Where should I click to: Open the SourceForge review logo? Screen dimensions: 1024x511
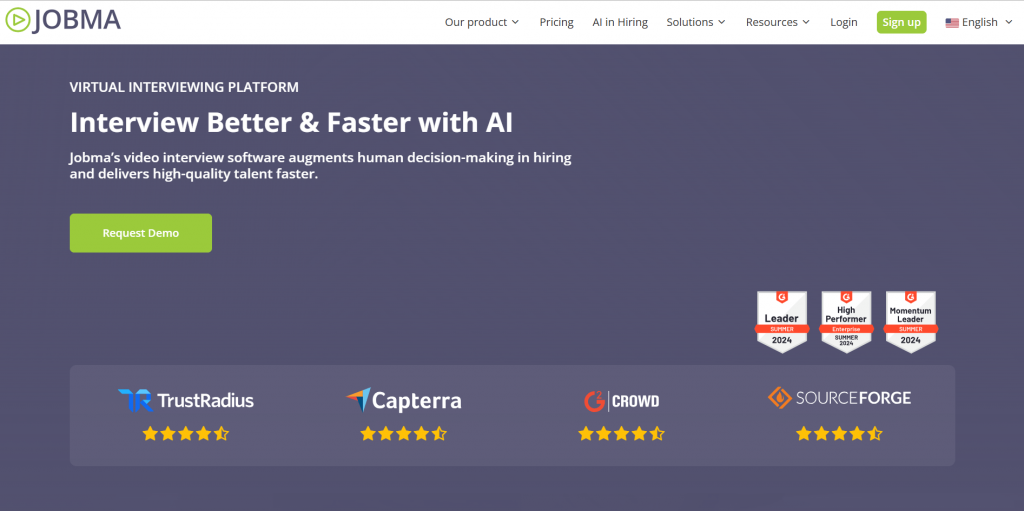(839, 397)
